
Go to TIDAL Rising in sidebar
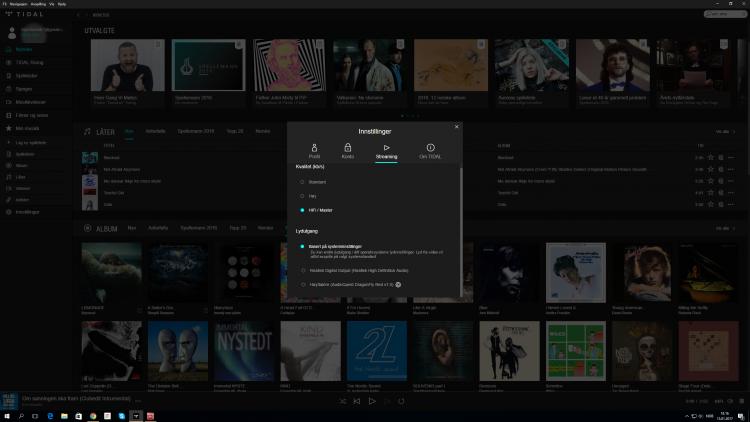click(25, 63)
